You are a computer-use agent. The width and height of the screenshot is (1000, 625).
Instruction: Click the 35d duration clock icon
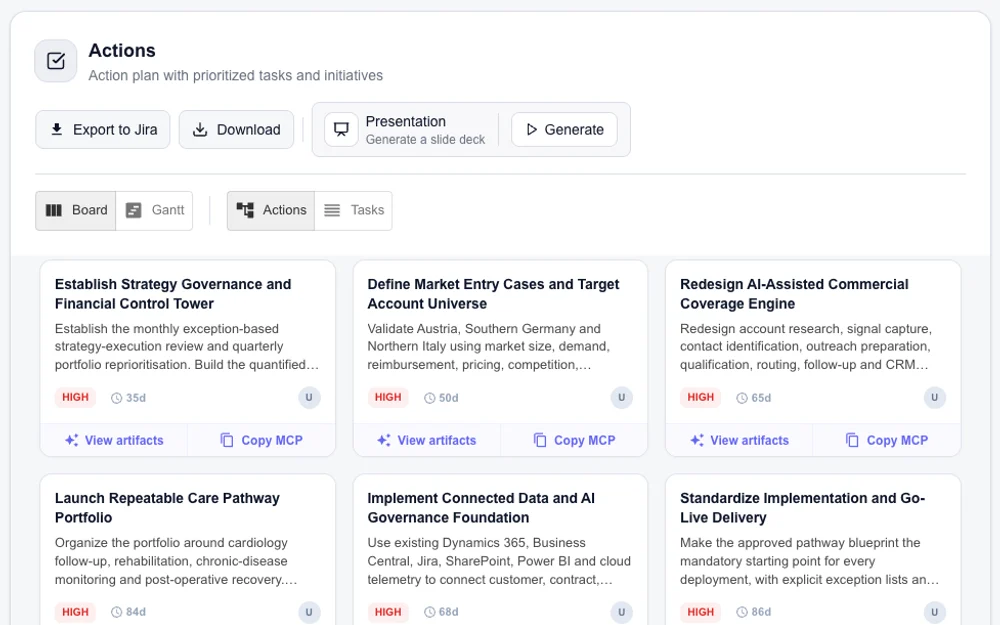click(x=116, y=398)
